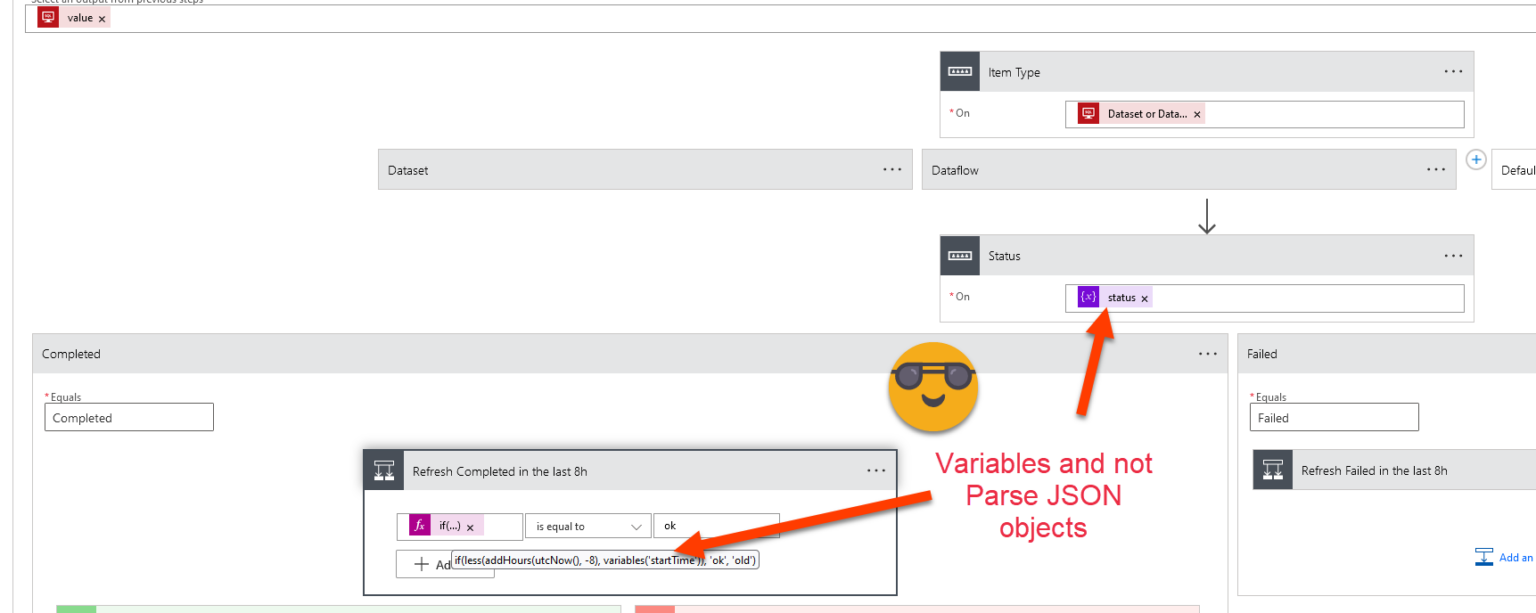Screen dimensions: 1536x613
Task: Select the Condition icon on Refresh Completed in the last 8h
Action: tap(384, 469)
